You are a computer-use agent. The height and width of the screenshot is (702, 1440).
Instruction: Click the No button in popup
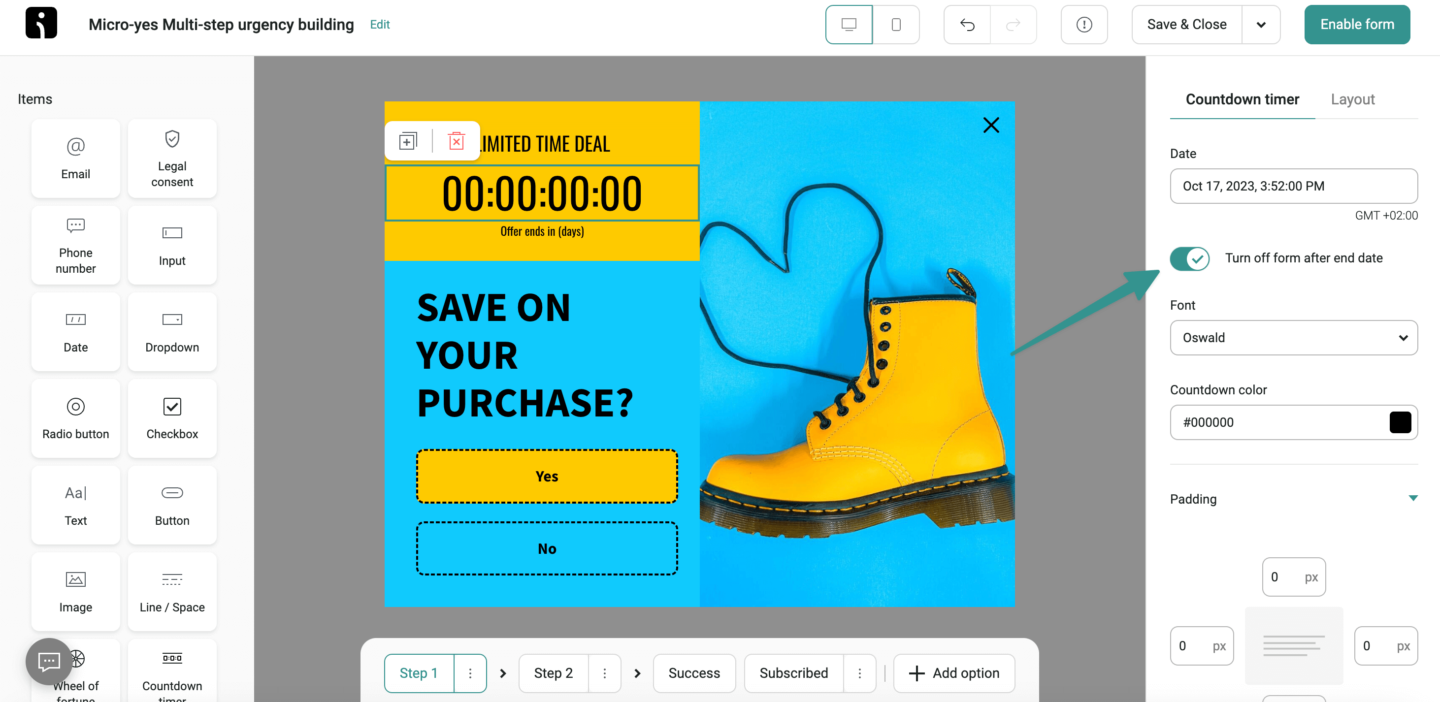pyautogui.click(x=547, y=548)
